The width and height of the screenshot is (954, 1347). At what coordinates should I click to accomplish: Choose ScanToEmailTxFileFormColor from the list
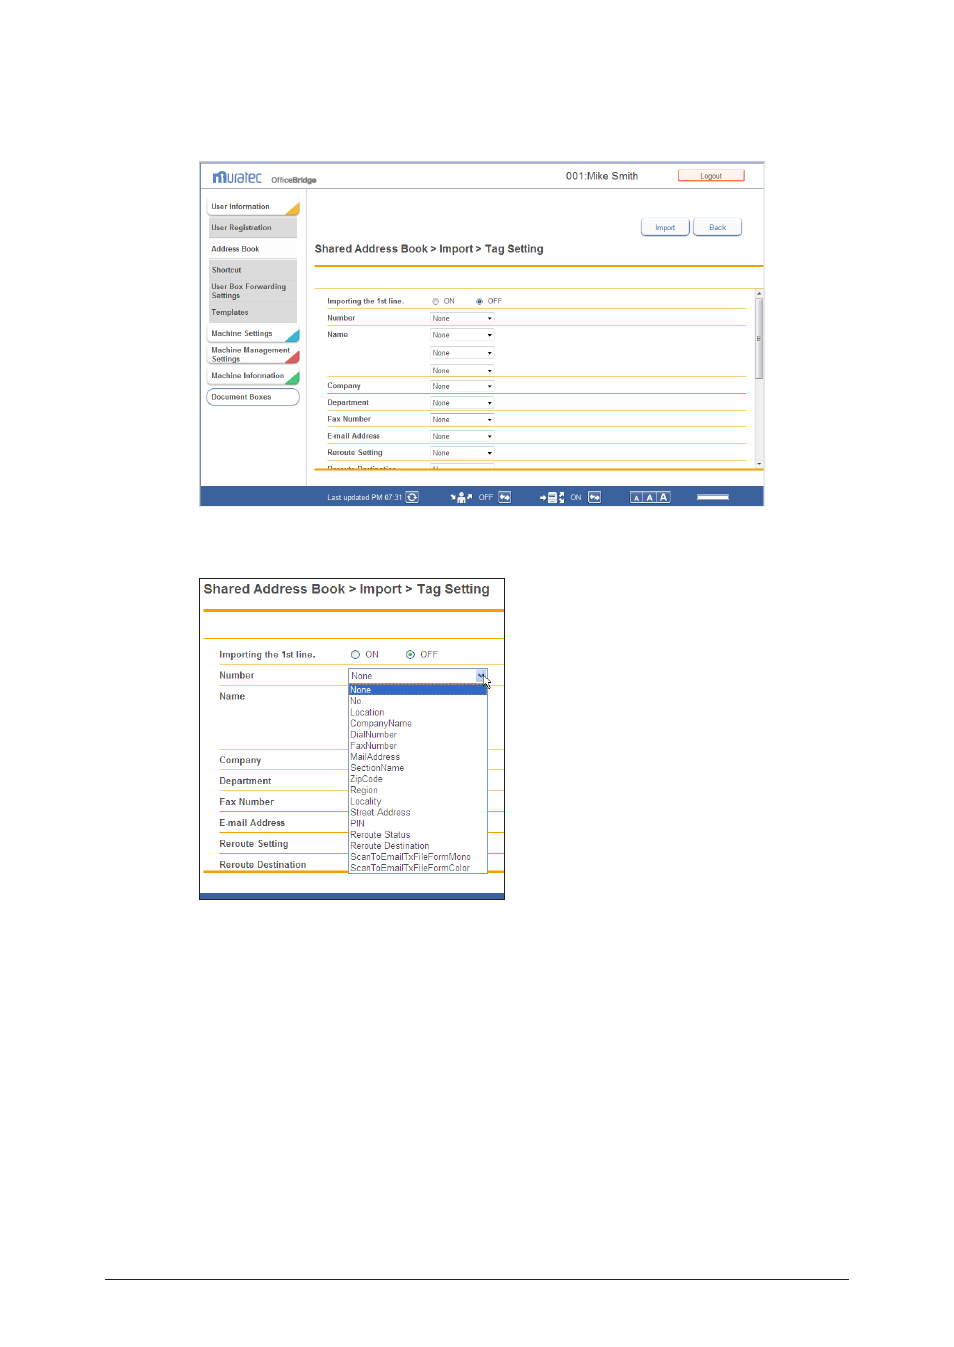417,868
